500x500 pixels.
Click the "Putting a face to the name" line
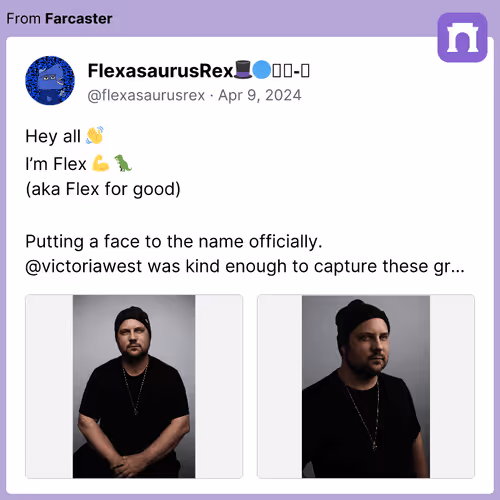[x=174, y=241]
